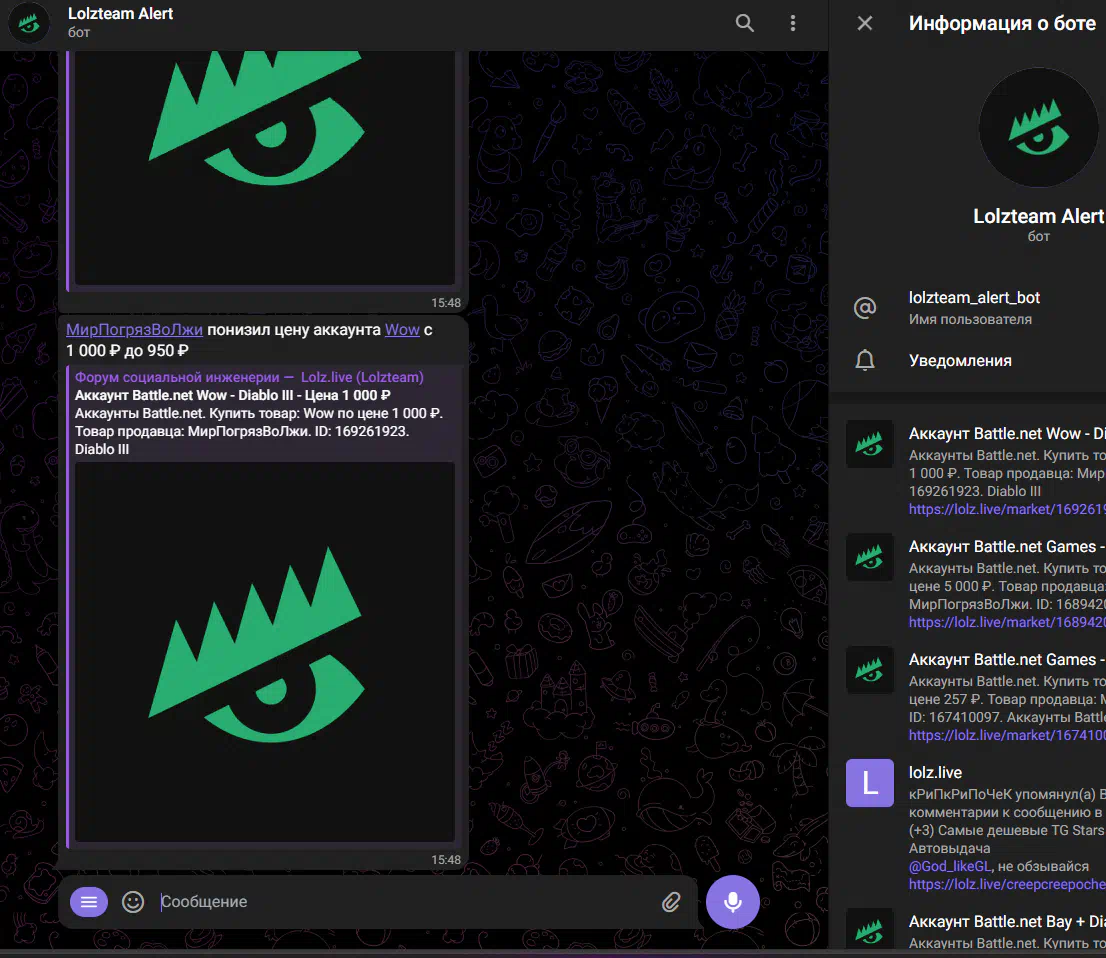Image resolution: width=1106 pixels, height=958 pixels.
Task: Click the @ username icon
Action: tap(865, 308)
